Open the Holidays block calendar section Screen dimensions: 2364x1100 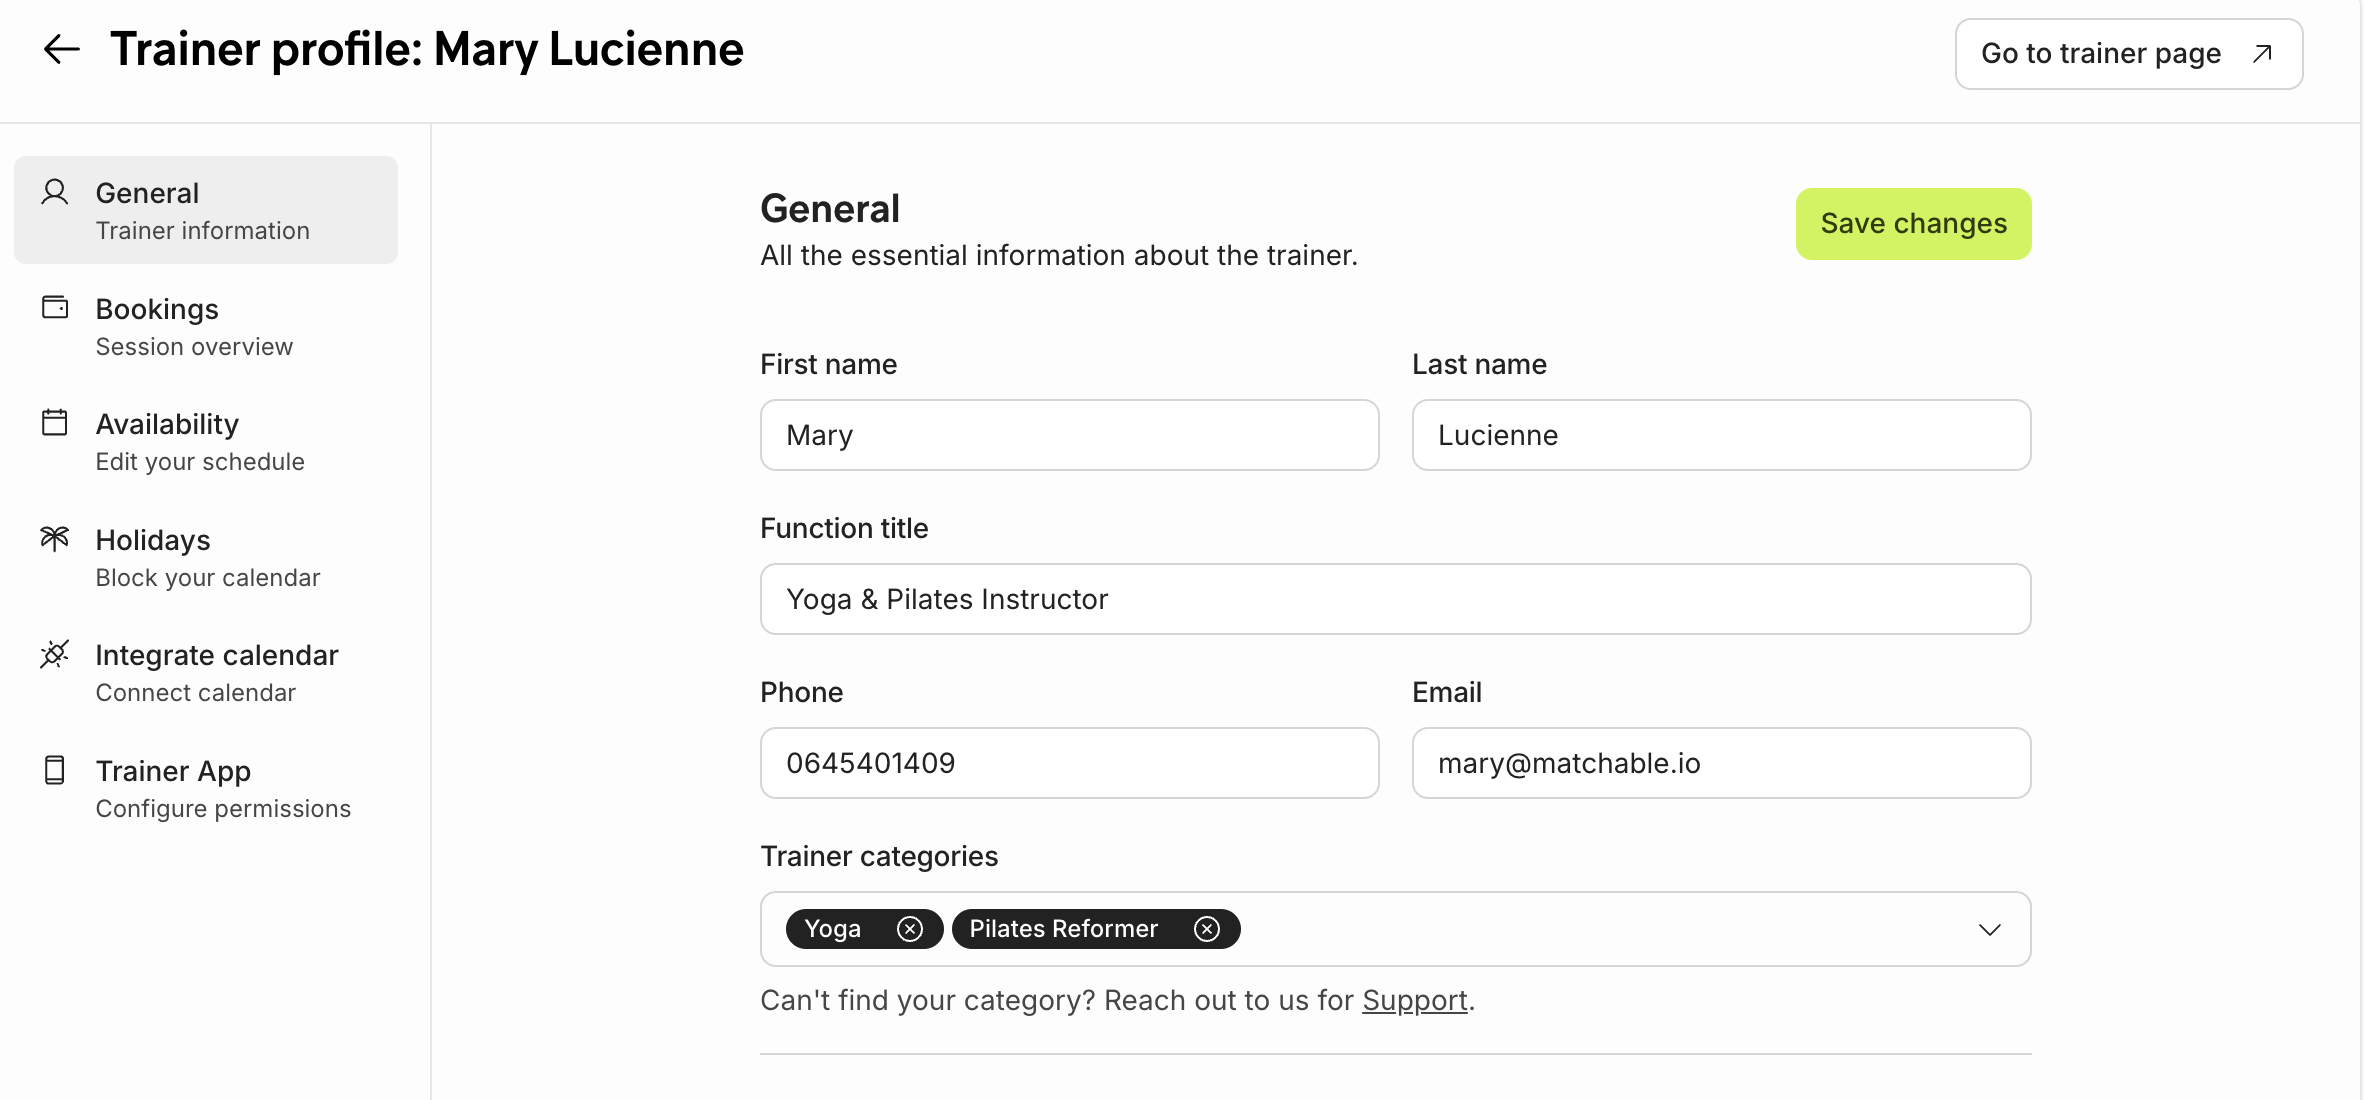[205, 558]
